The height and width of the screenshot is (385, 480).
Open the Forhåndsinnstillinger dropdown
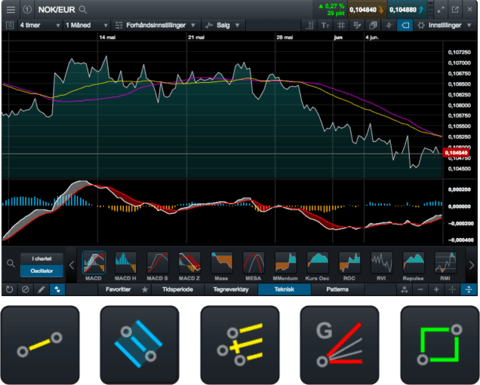click(x=155, y=25)
